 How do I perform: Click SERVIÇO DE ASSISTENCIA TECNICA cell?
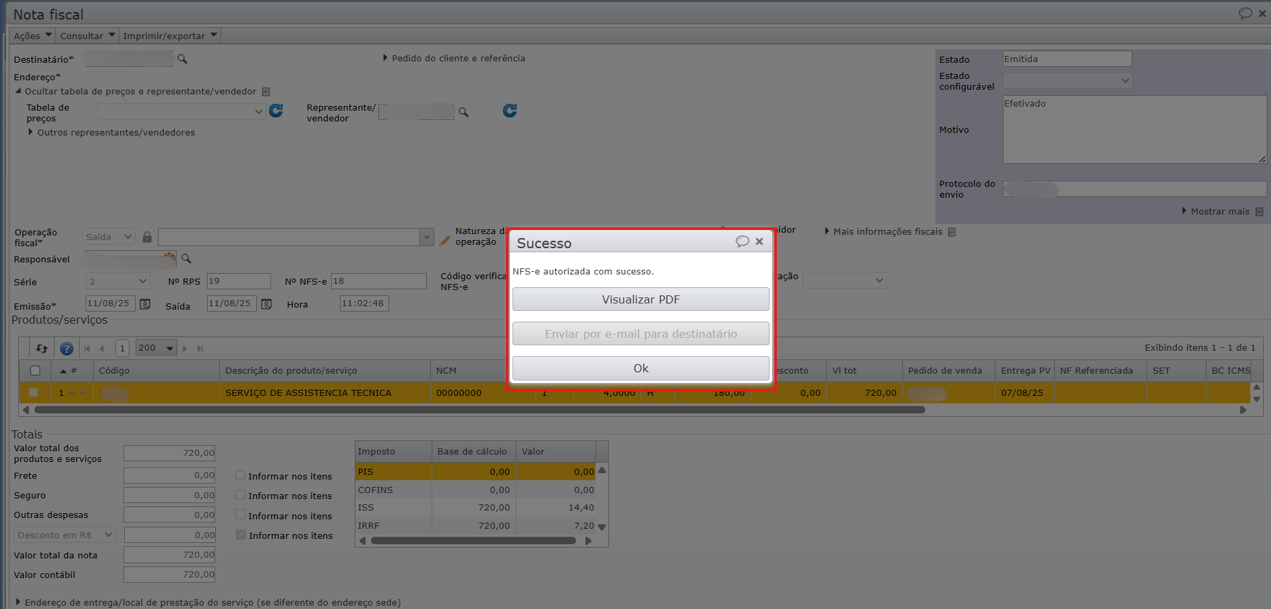pos(325,393)
